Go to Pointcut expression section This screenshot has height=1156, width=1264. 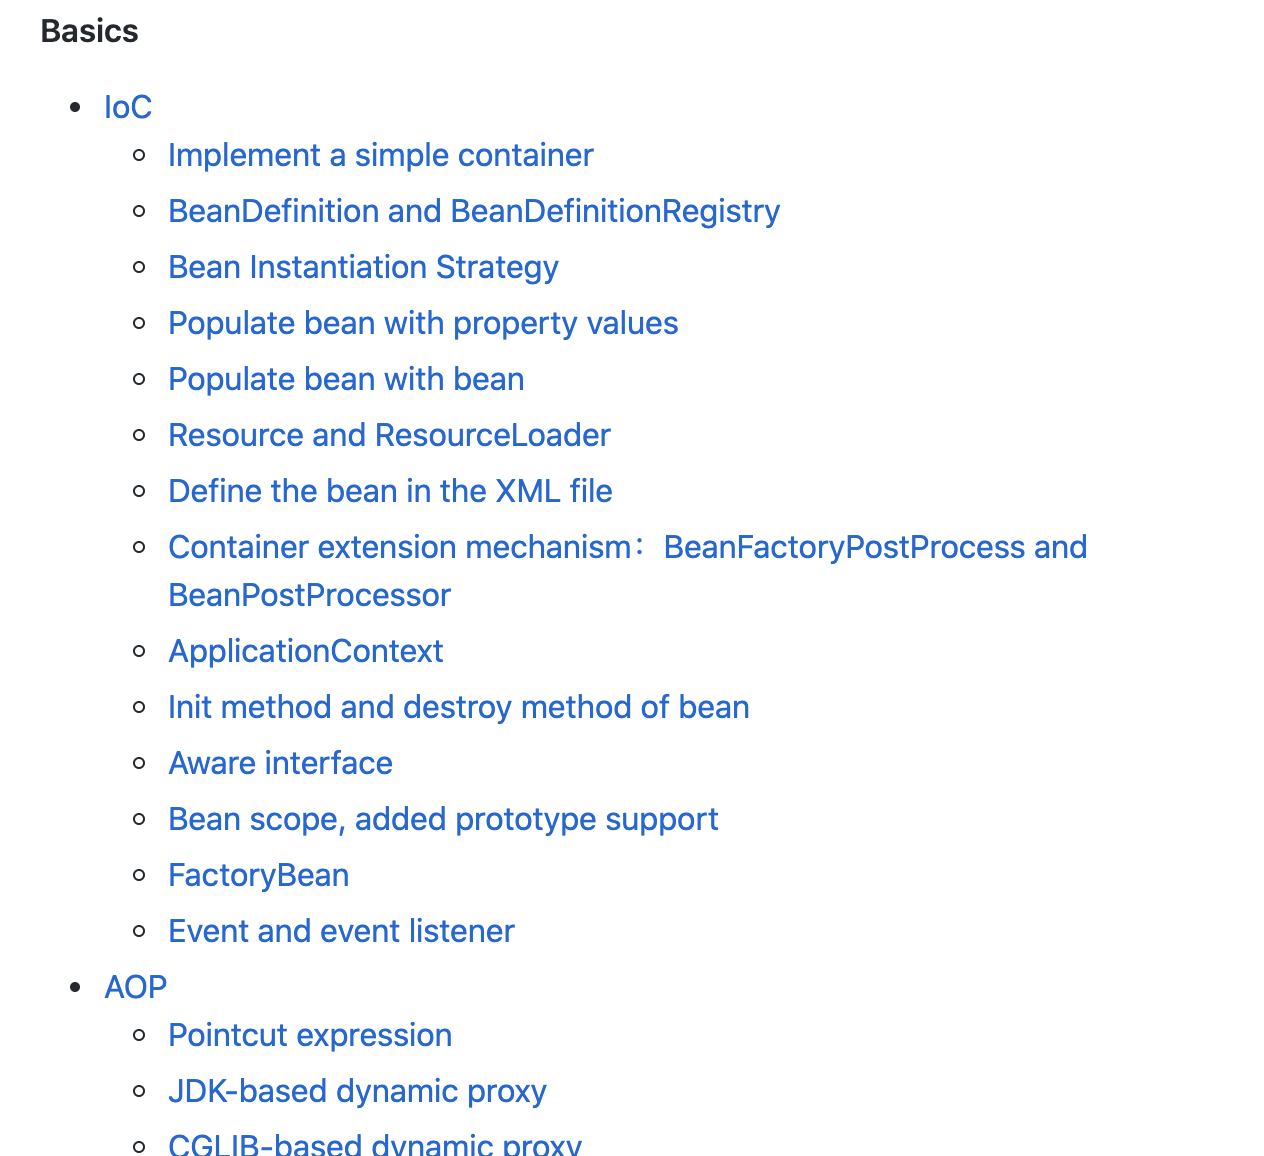coord(310,1035)
